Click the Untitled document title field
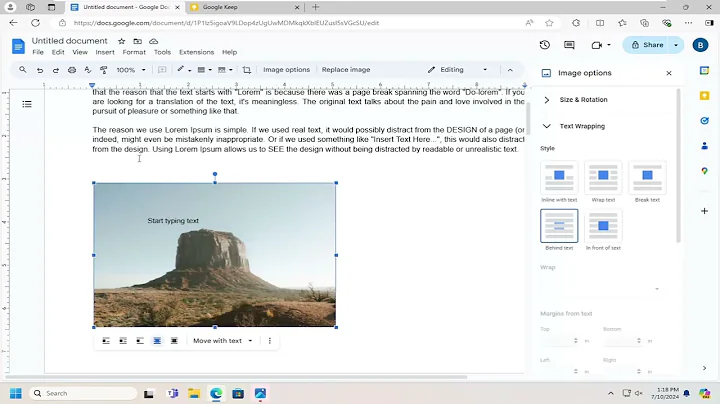The width and height of the screenshot is (720, 404). click(69, 41)
